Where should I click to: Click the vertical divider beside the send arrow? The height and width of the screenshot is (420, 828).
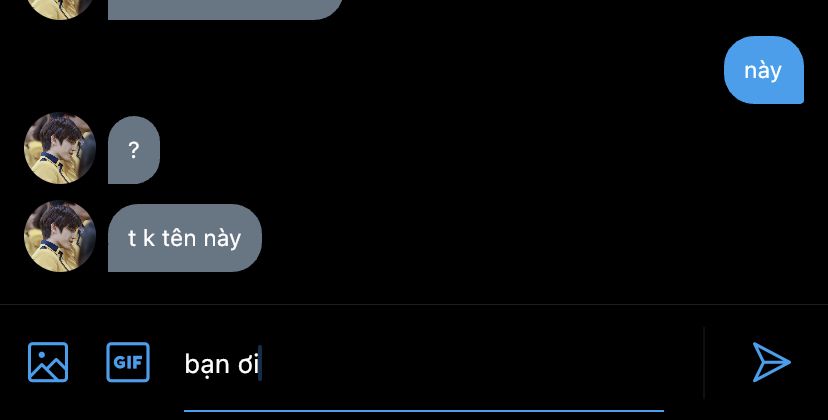(704, 363)
